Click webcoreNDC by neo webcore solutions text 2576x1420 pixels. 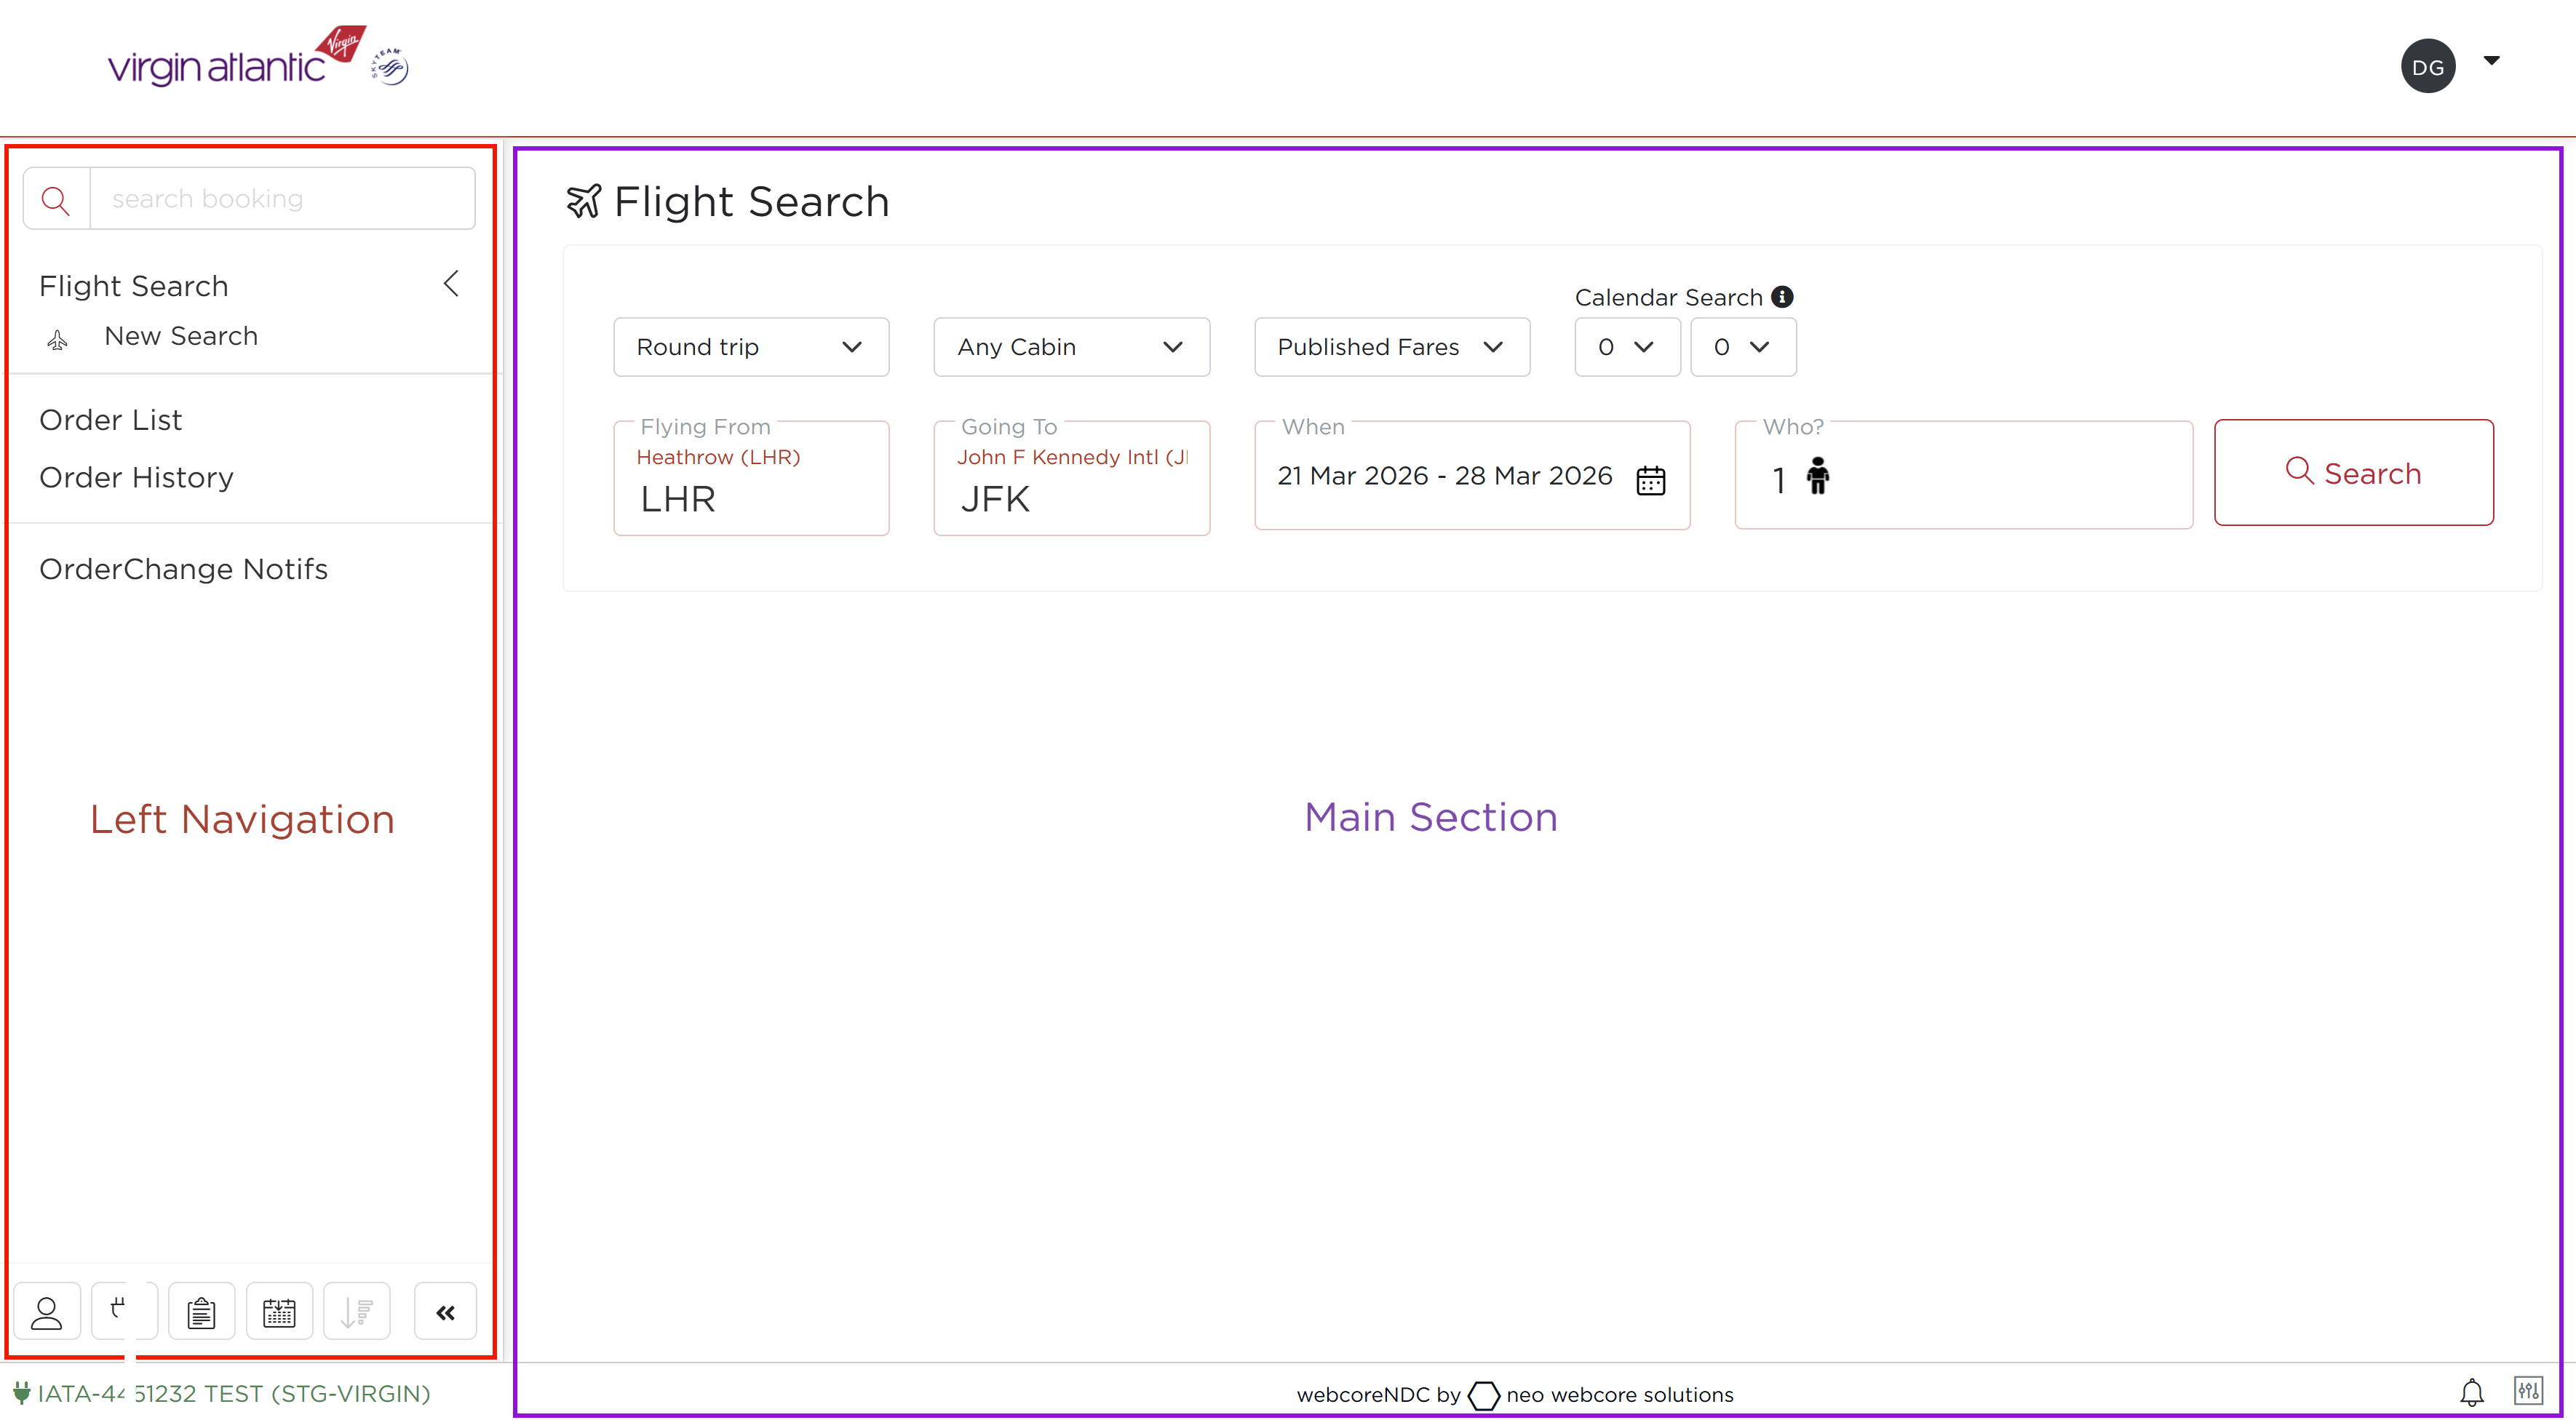[x=1515, y=1395]
